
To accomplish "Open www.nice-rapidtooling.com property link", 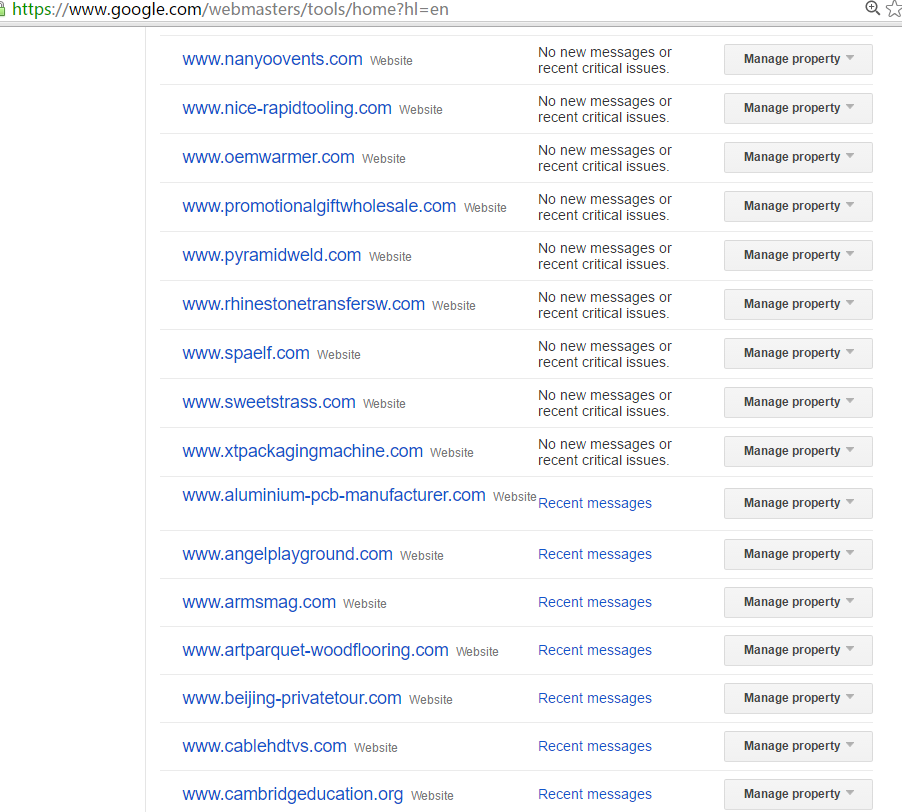I will [286, 108].
